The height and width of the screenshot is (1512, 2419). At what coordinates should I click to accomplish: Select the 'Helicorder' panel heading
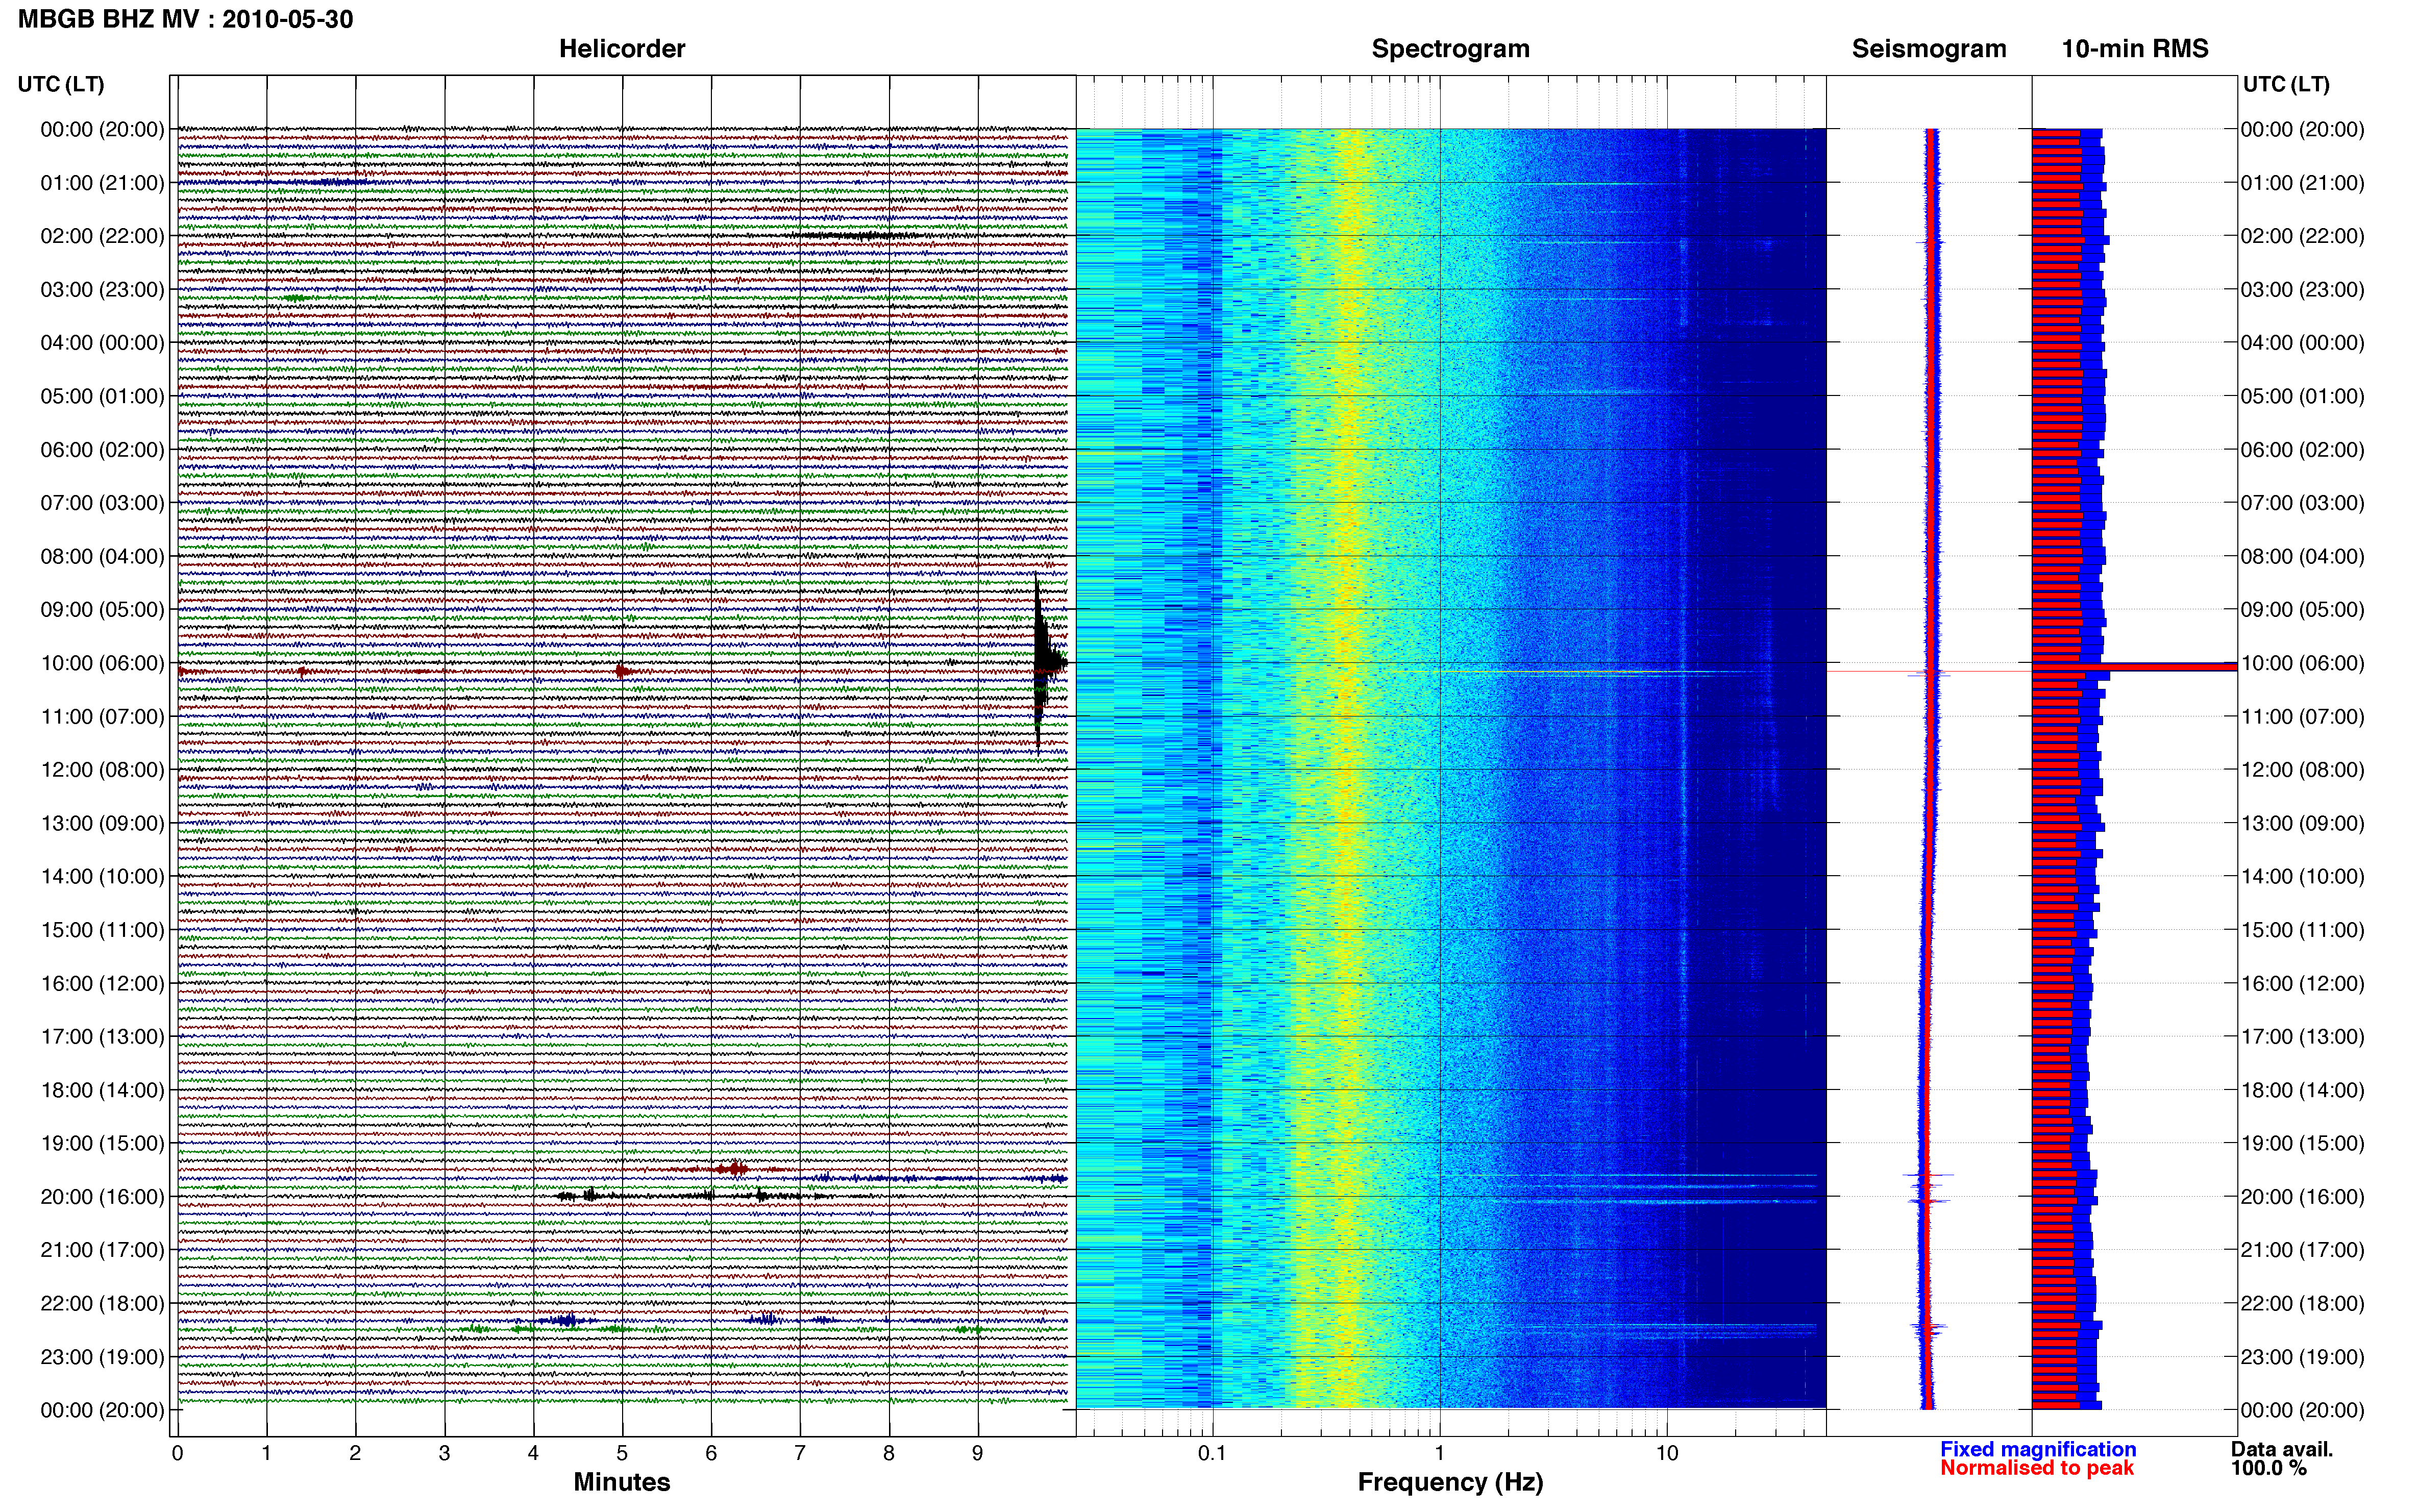click(622, 49)
